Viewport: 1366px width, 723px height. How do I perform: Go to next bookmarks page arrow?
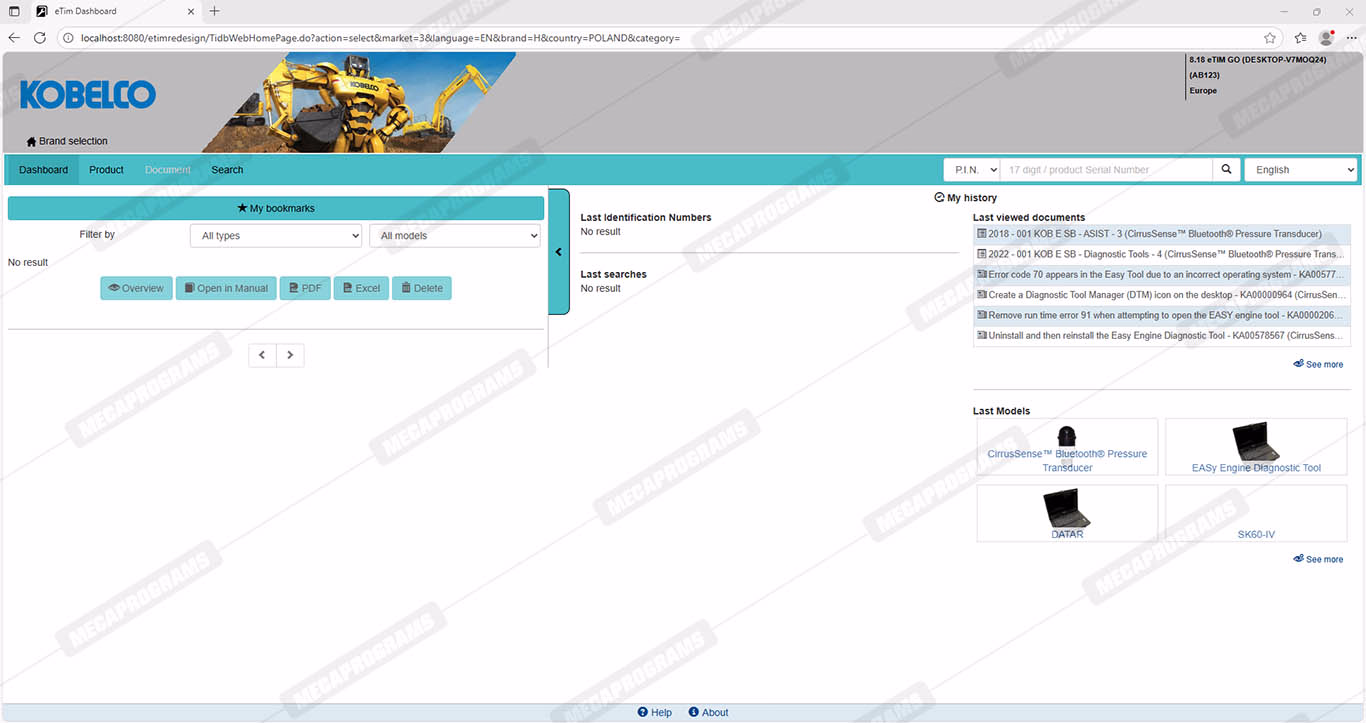point(290,355)
